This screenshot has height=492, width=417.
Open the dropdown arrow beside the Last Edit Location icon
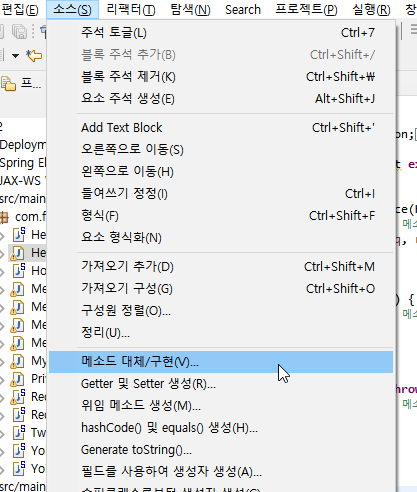click(15, 56)
